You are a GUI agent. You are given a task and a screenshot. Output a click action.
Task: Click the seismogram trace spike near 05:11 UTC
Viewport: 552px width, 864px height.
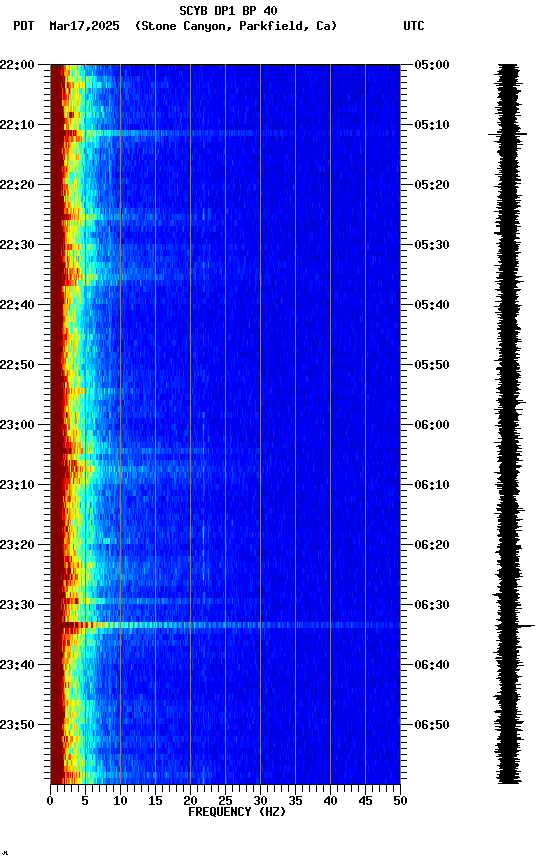click(507, 134)
